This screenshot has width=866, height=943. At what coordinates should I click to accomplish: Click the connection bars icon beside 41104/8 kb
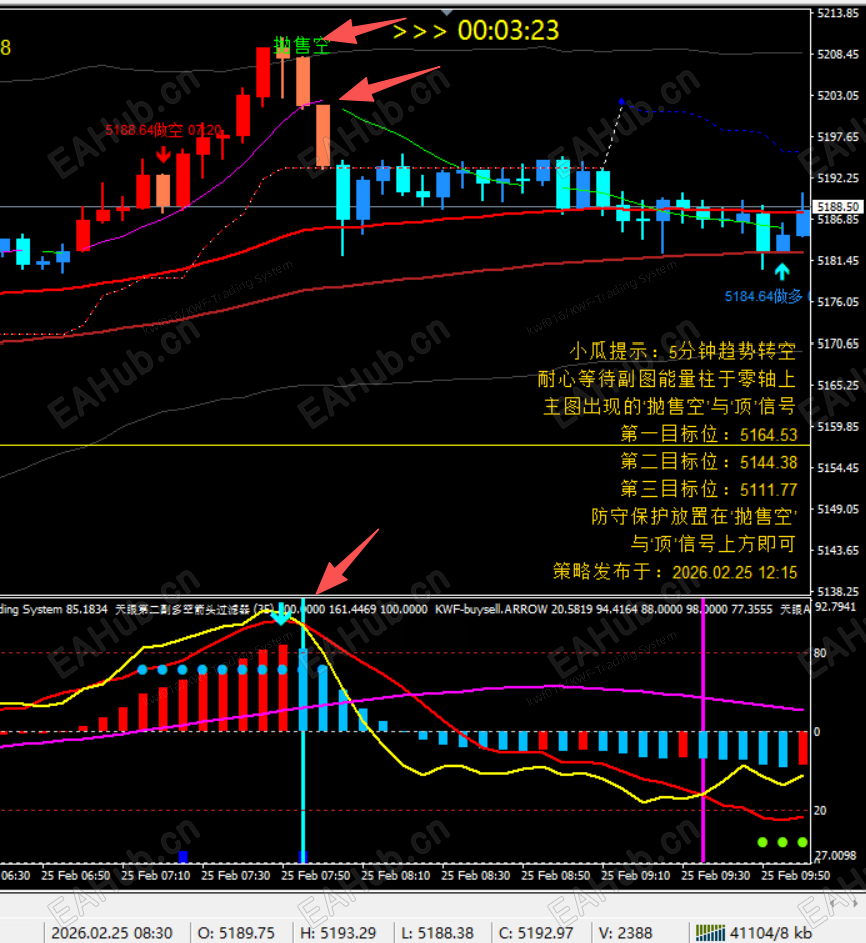coord(710,933)
